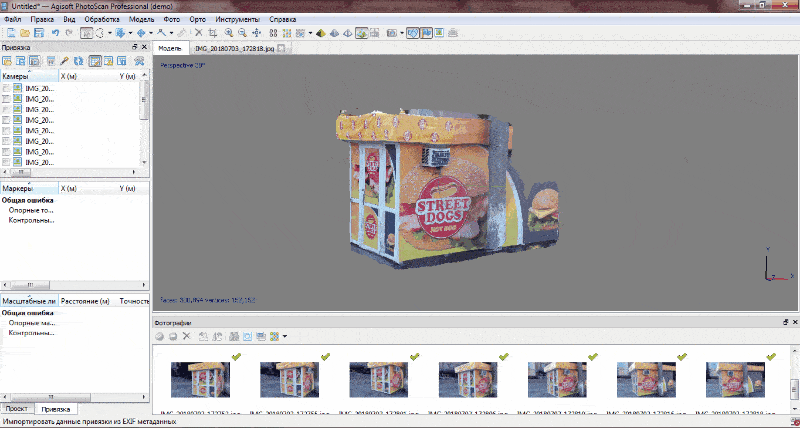Screen dimensions: 800x428
Task: Show the dense point cloud
Action: (287, 33)
